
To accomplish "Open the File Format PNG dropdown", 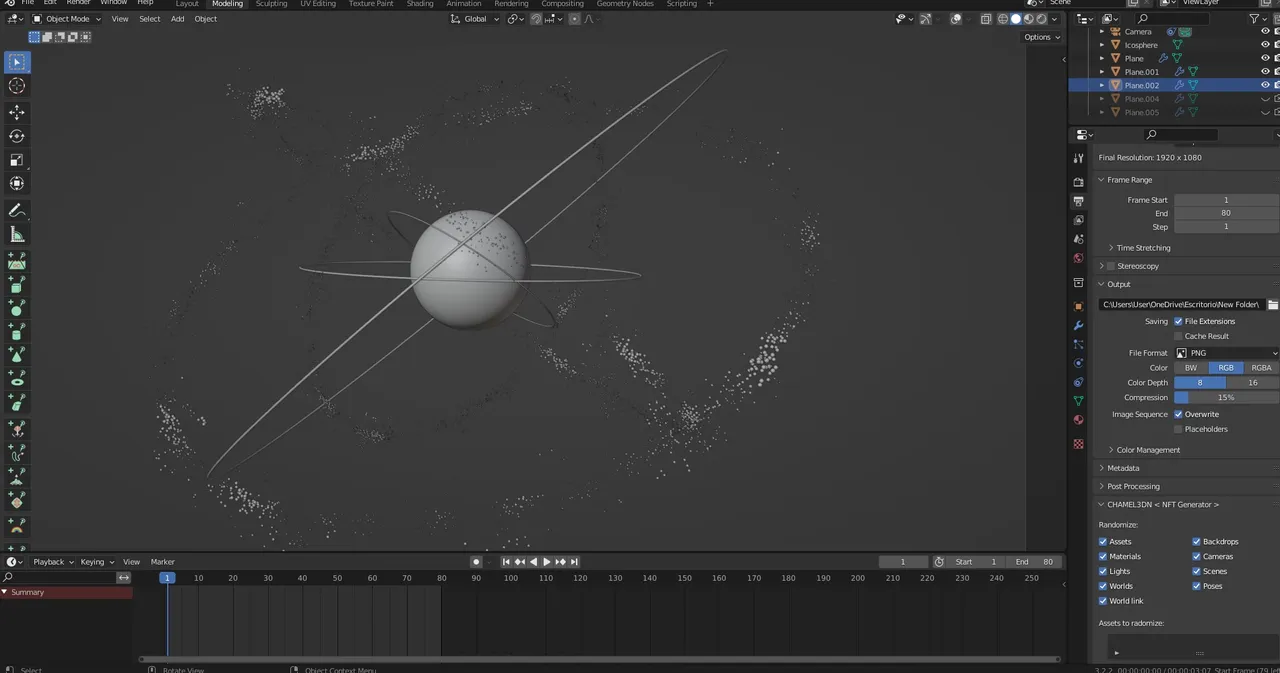I will [1226, 353].
